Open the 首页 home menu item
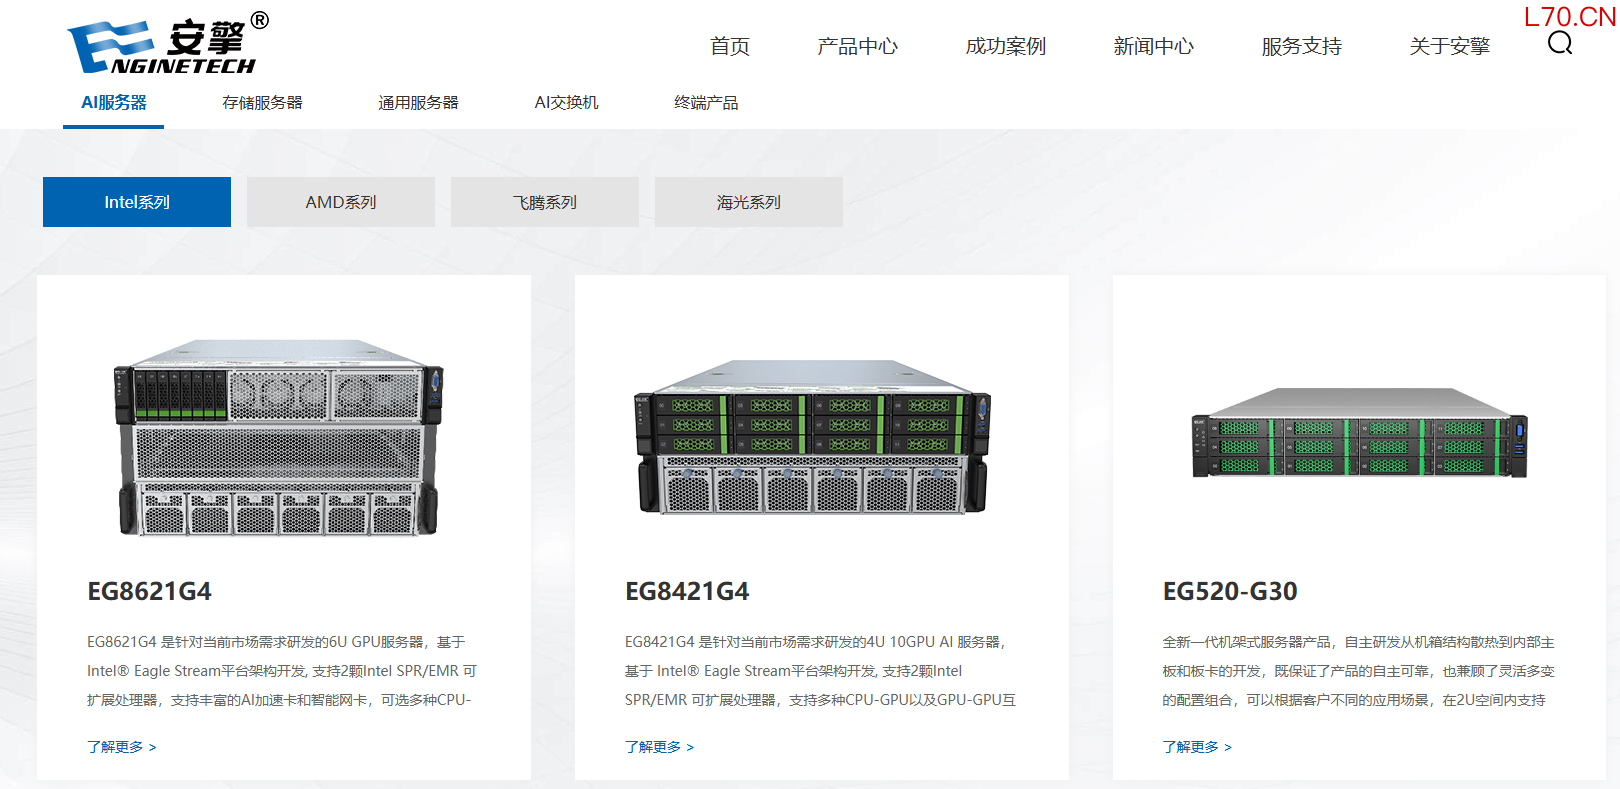Screen dimensions: 1620x789 click(729, 46)
